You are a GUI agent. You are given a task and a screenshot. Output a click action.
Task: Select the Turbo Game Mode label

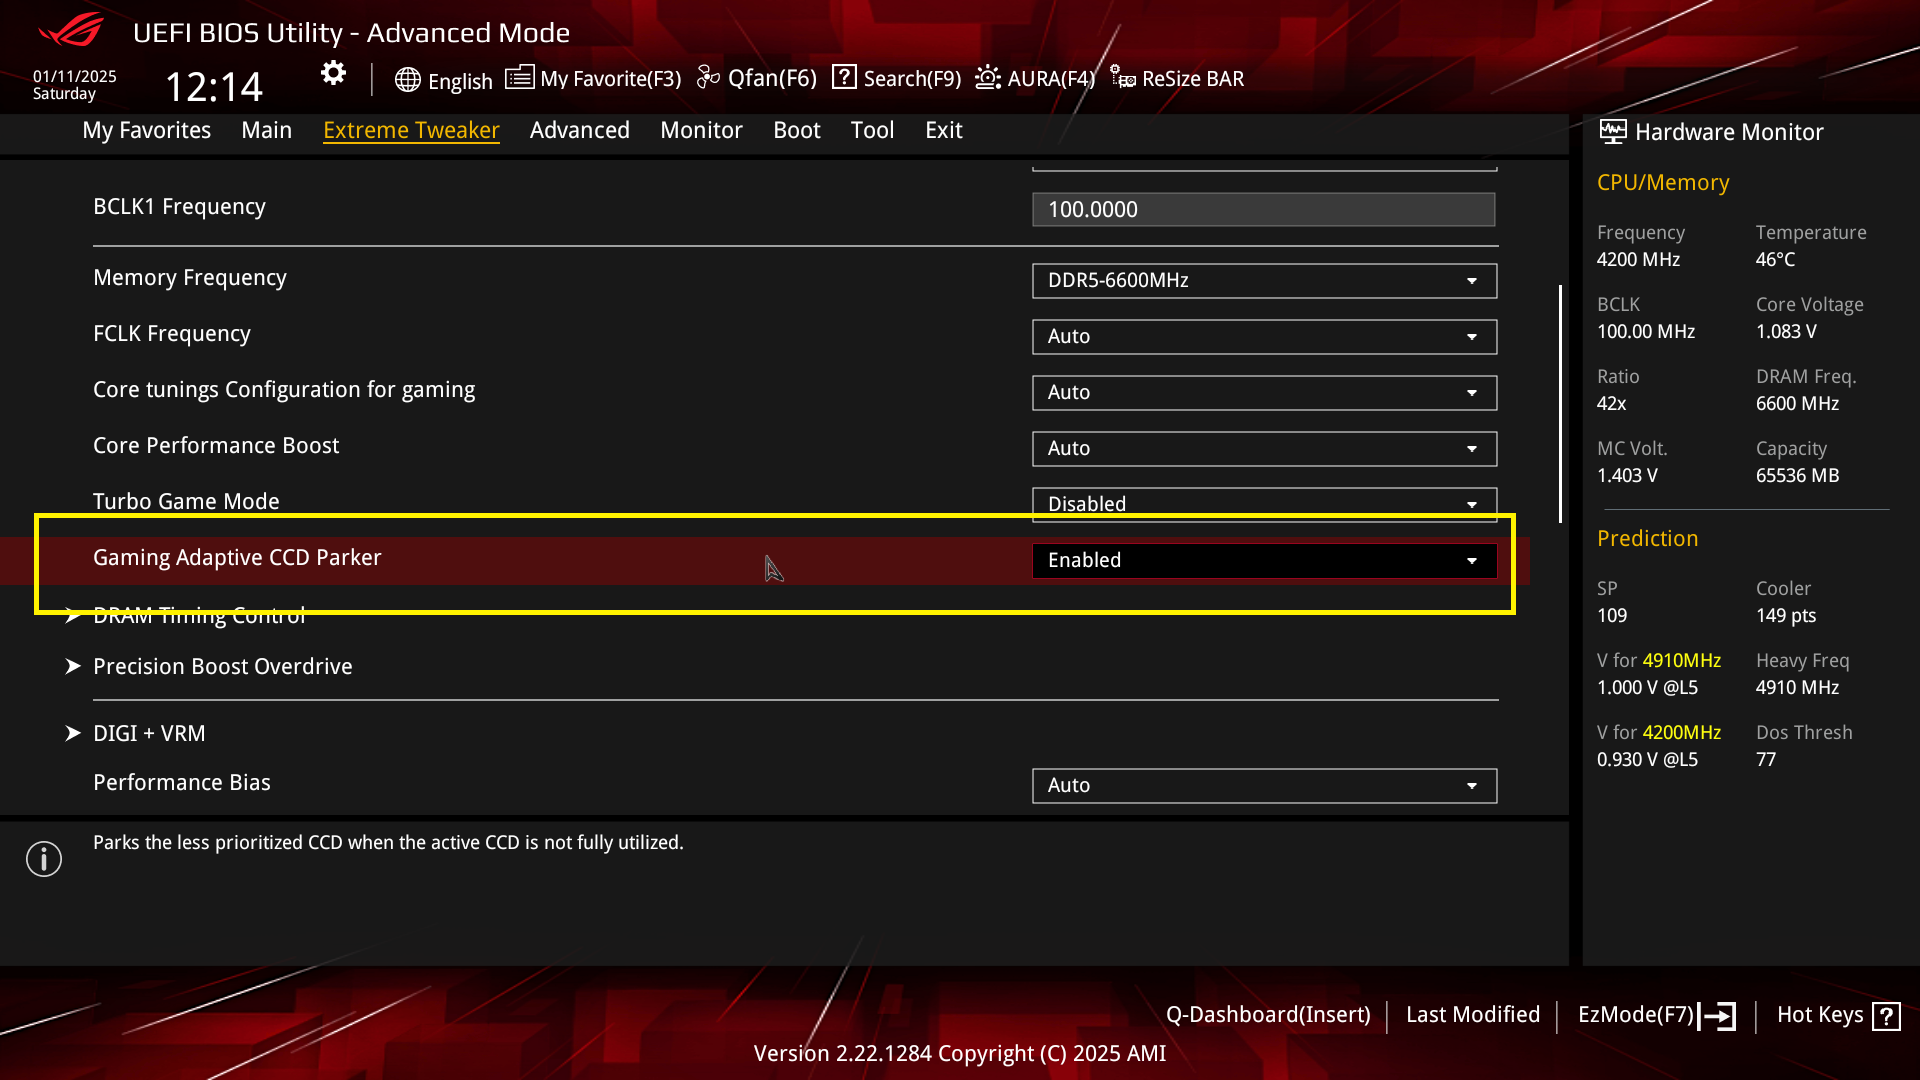point(186,502)
